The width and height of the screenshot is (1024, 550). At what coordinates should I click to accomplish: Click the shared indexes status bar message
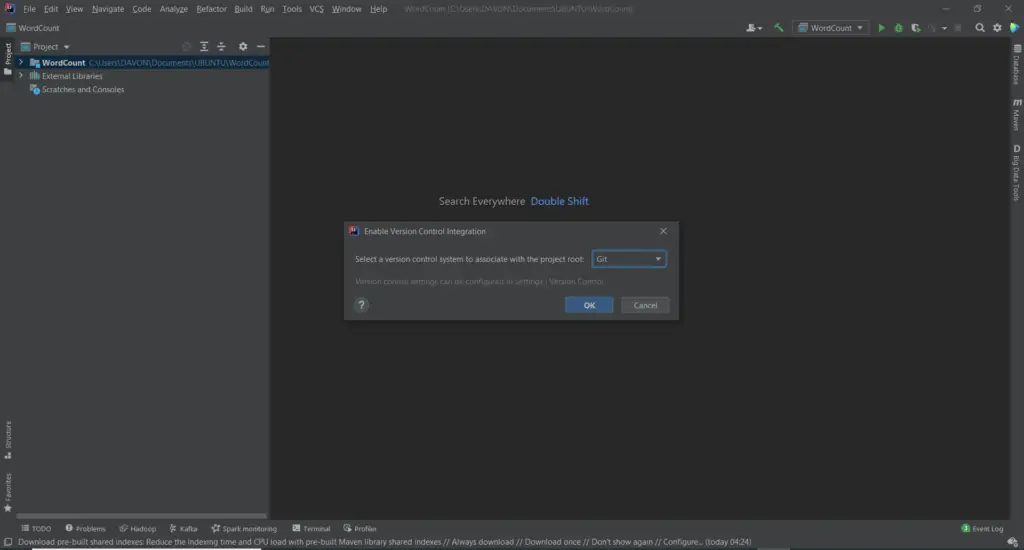click(x=385, y=542)
